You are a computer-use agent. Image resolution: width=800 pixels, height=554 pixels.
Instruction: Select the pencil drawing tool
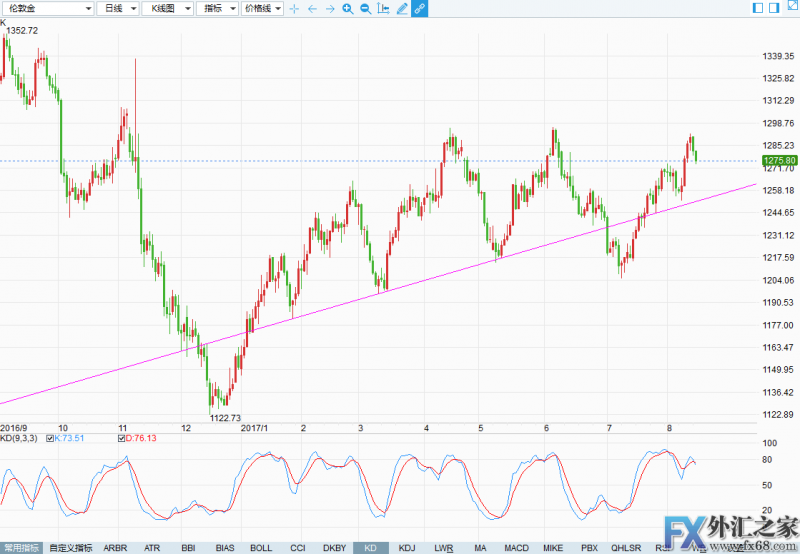(402, 8)
